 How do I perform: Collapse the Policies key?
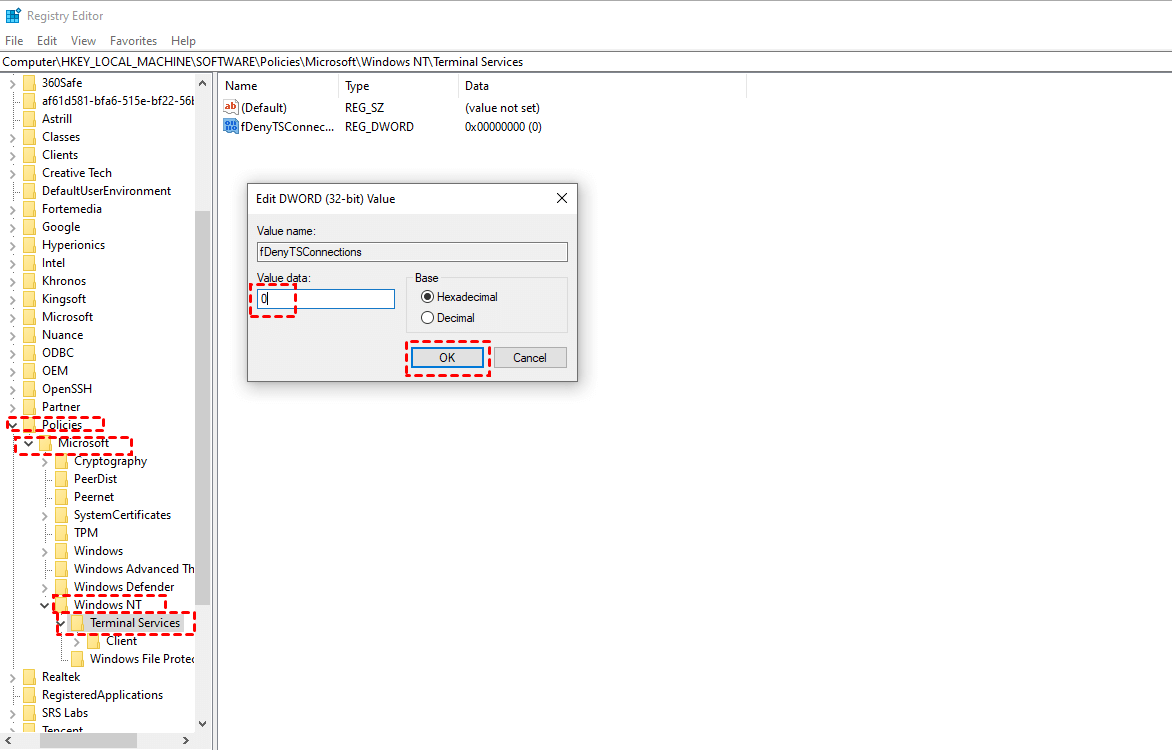point(13,425)
